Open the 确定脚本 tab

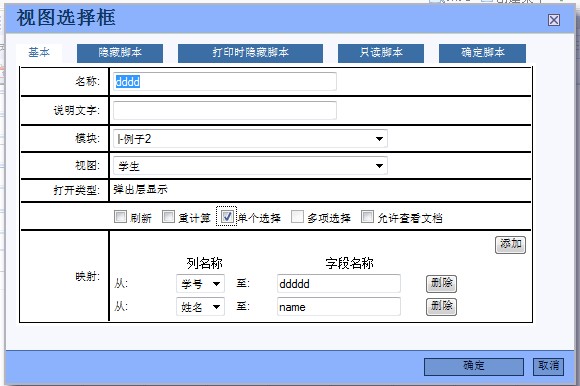(x=482, y=53)
